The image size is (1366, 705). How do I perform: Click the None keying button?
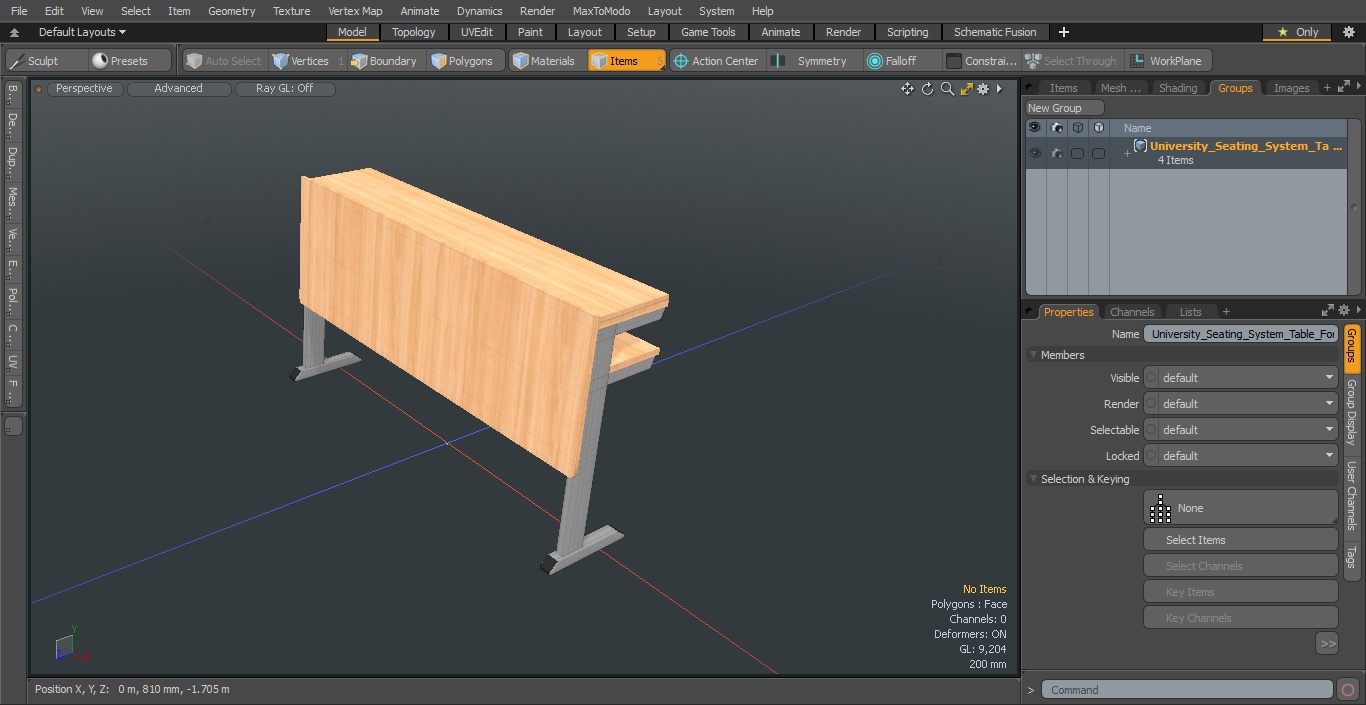pyautogui.click(x=1240, y=508)
